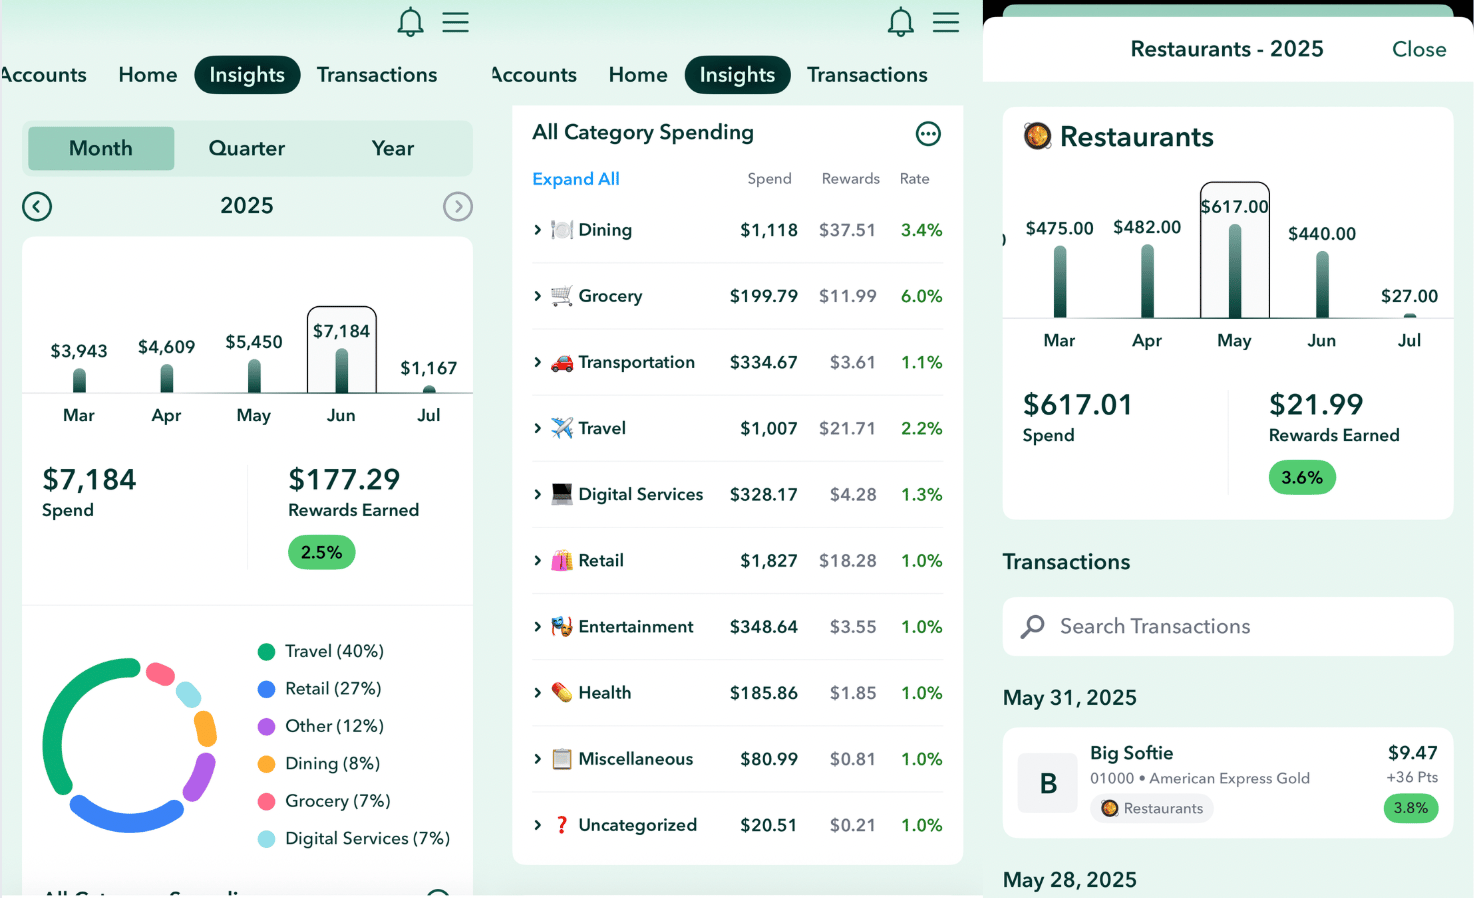Select the Month period toggle
1474x898 pixels.
pyautogui.click(x=101, y=148)
